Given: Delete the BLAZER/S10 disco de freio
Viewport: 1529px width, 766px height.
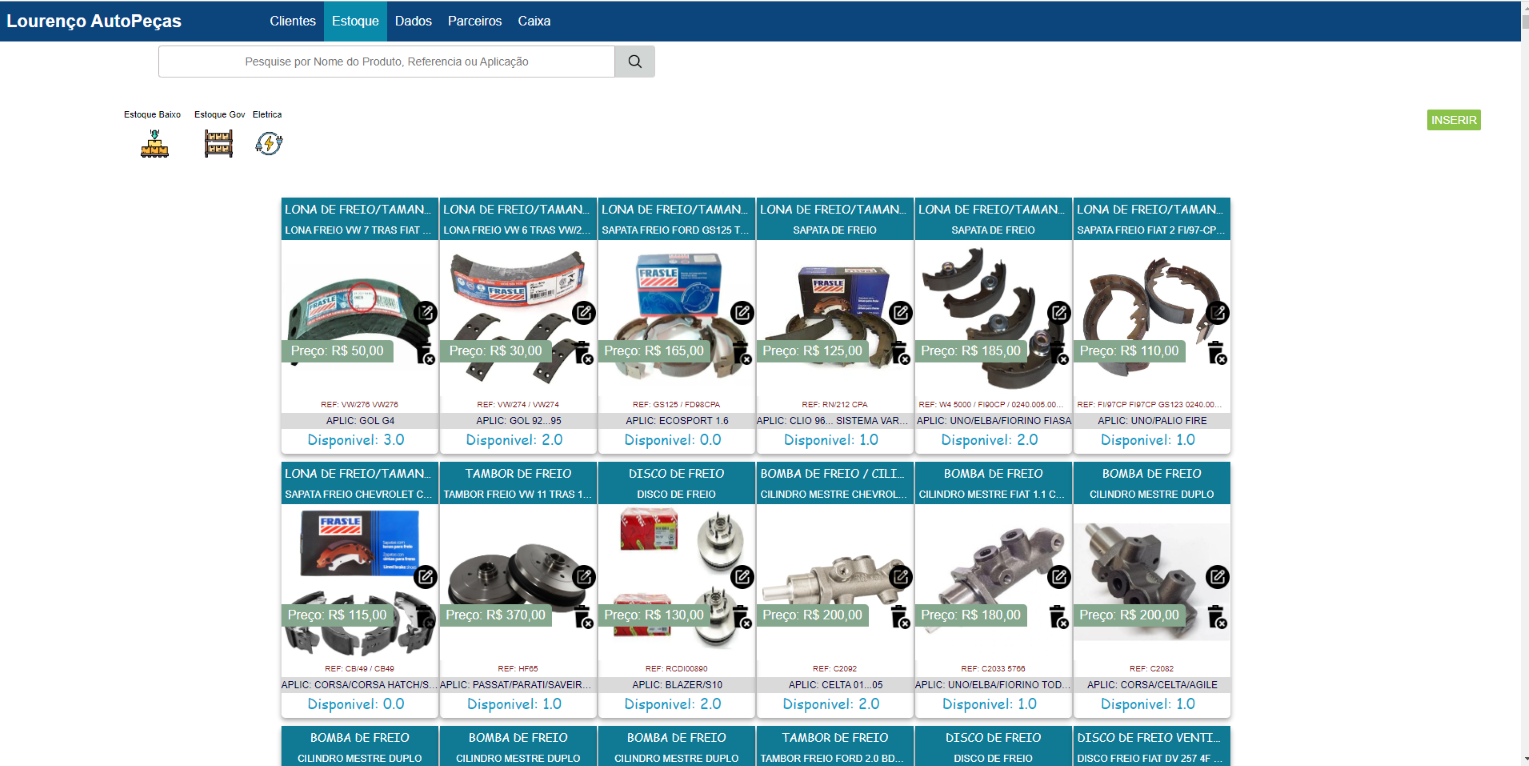Looking at the screenshot, I should [741, 616].
